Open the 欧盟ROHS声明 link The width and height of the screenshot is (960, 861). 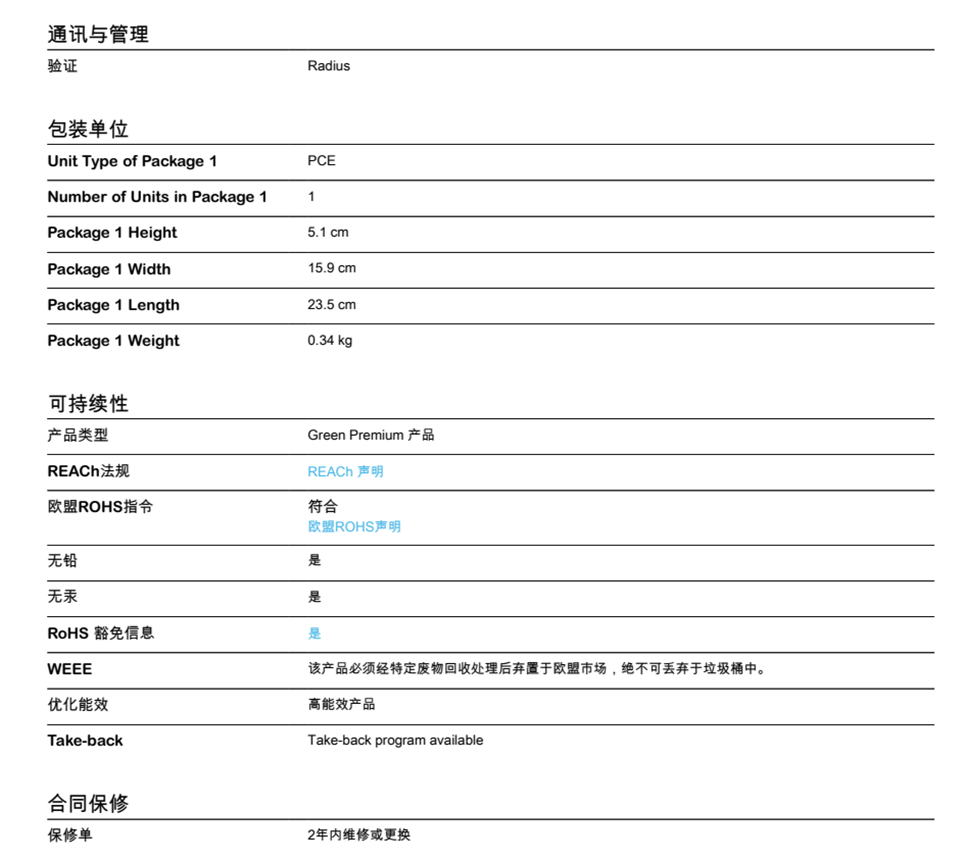point(354,526)
